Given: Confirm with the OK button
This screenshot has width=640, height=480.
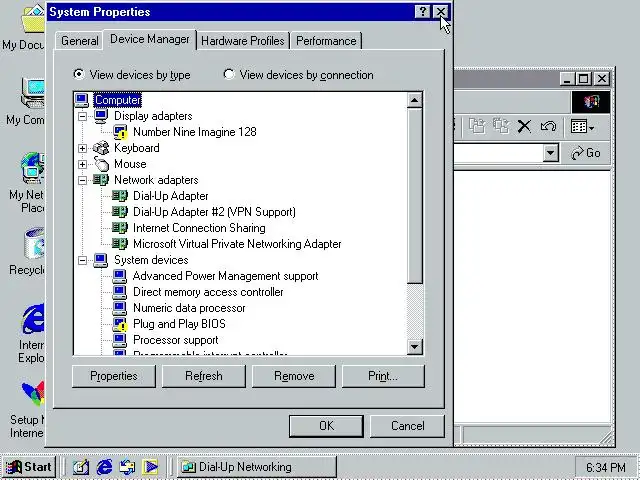Looking at the screenshot, I should 326,426.
